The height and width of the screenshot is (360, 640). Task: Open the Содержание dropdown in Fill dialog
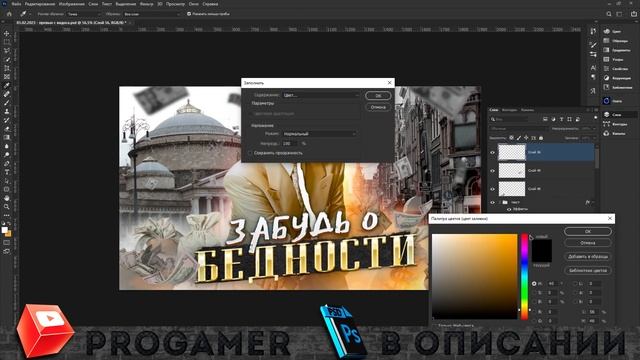pyautogui.click(x=321, y=95)
